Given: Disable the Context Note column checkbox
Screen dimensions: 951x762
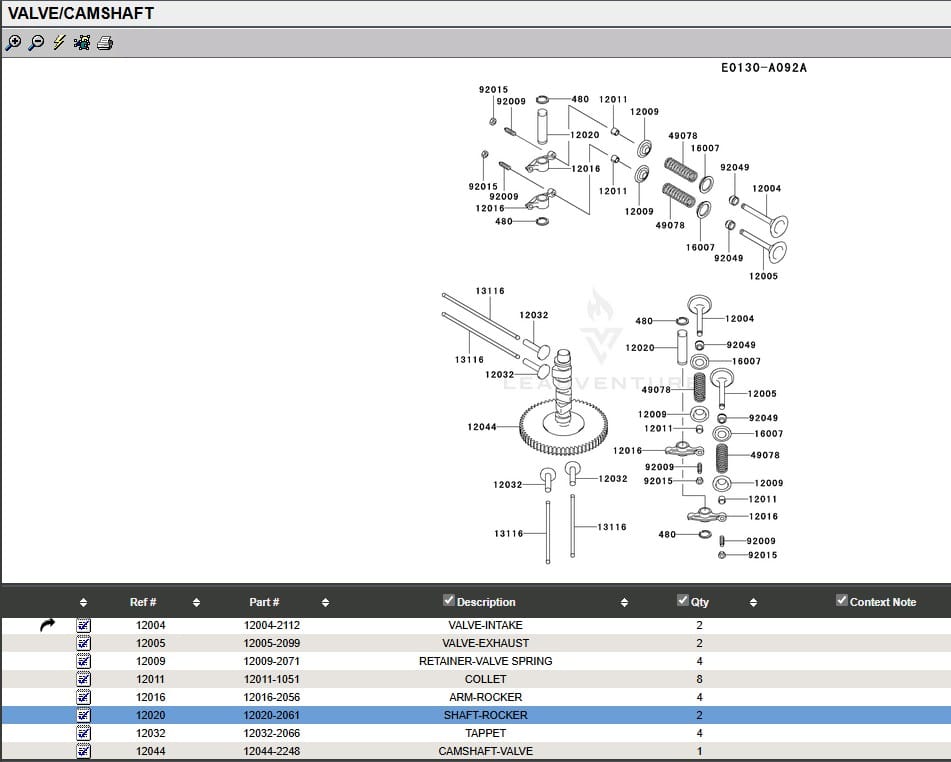Looking at the screenshot, I should pos(842,600).
